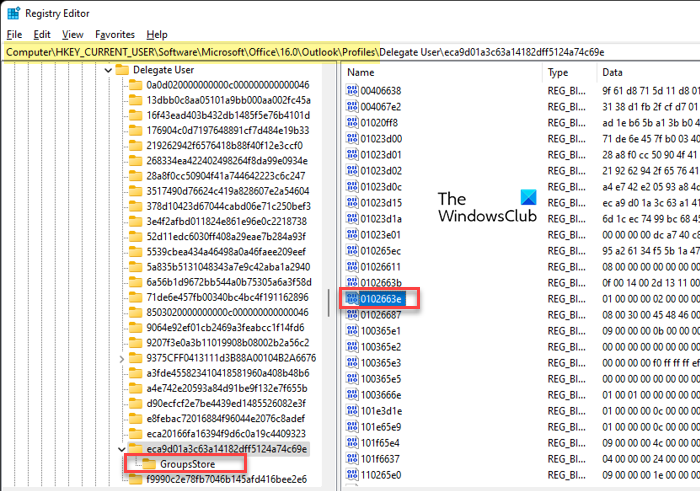Viewport: 700px width, 491px height.
Task: Click the tree pane vertical scrollbar thumb
Action: tap(329, 303)
